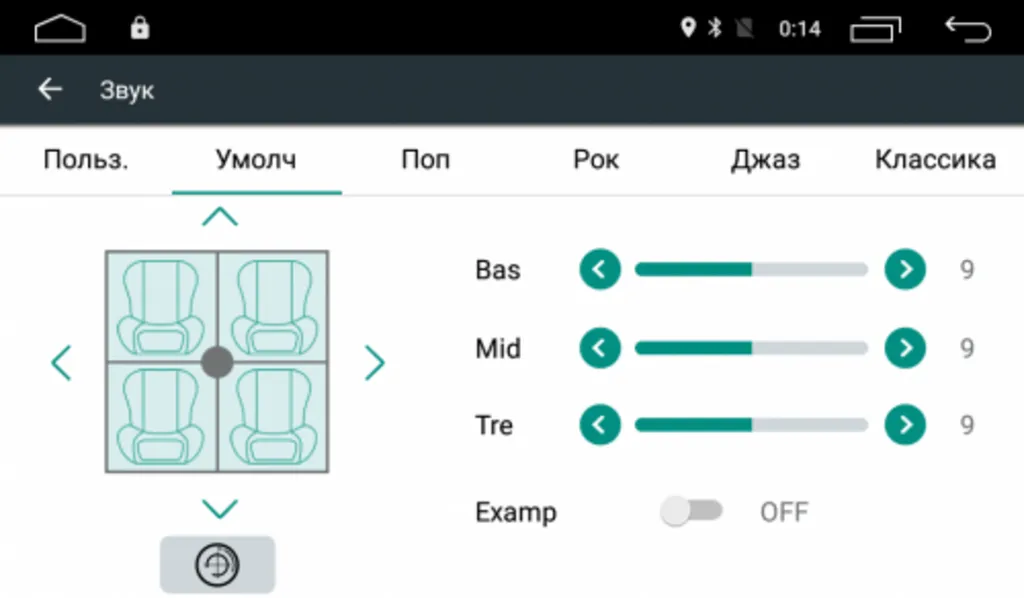1024x598 pixels.
Task: Shift sound balance right with right chevron
Action: 374,362
